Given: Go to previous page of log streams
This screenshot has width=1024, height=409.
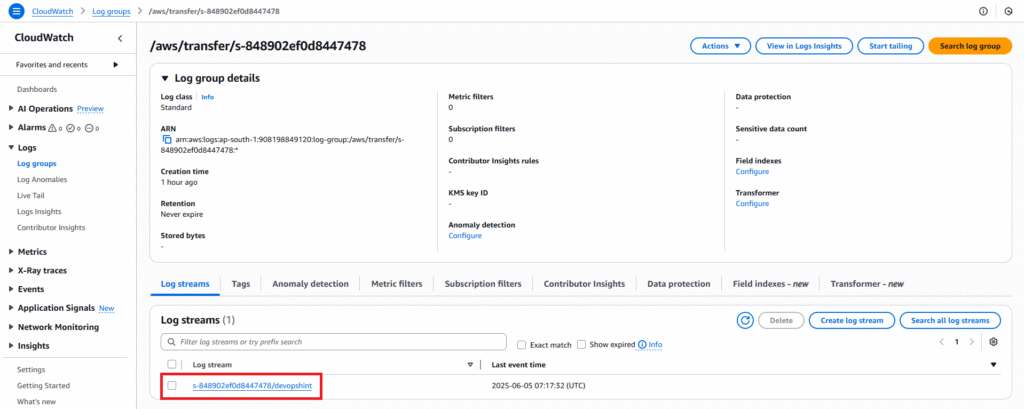Looking at the screenshot, I should 942,342.
